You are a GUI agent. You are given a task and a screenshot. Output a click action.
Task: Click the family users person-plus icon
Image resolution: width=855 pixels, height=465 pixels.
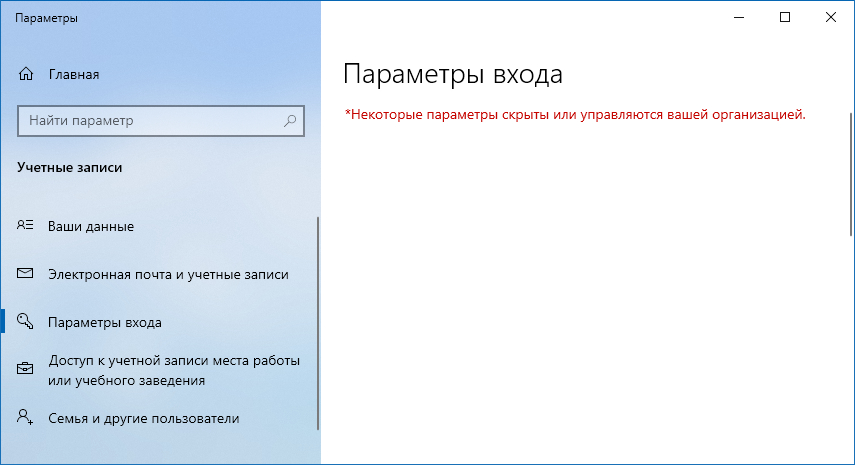pos(25,417)
